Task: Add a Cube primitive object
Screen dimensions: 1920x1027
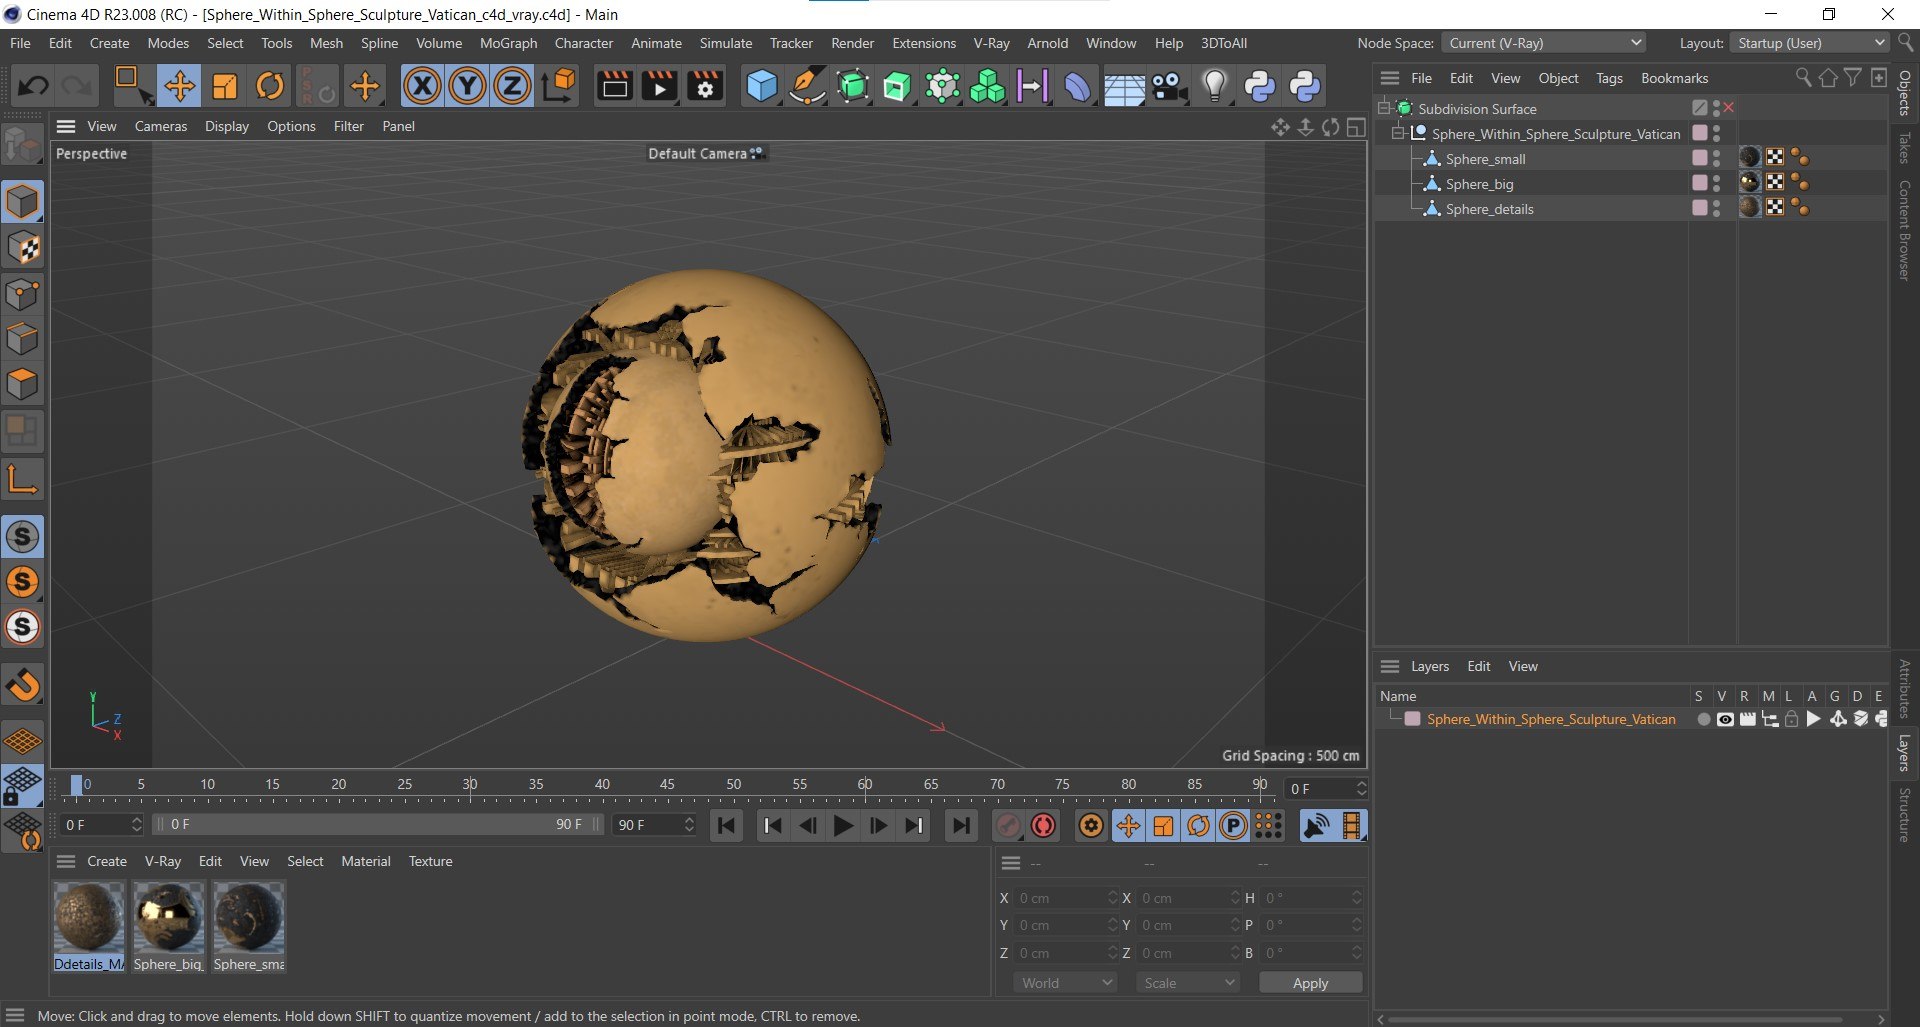Action: [x=762, y=86]
